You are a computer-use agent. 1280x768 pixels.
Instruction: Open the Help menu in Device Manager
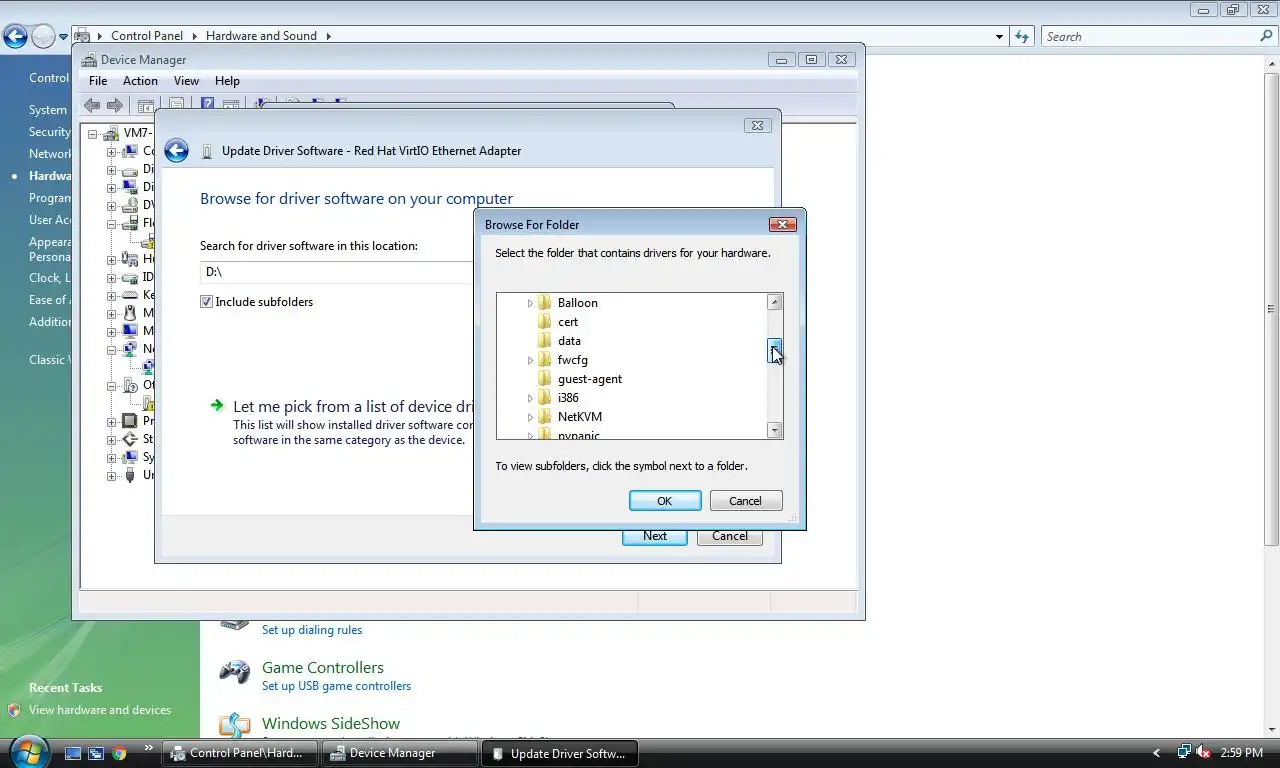(x=227, y=81)
